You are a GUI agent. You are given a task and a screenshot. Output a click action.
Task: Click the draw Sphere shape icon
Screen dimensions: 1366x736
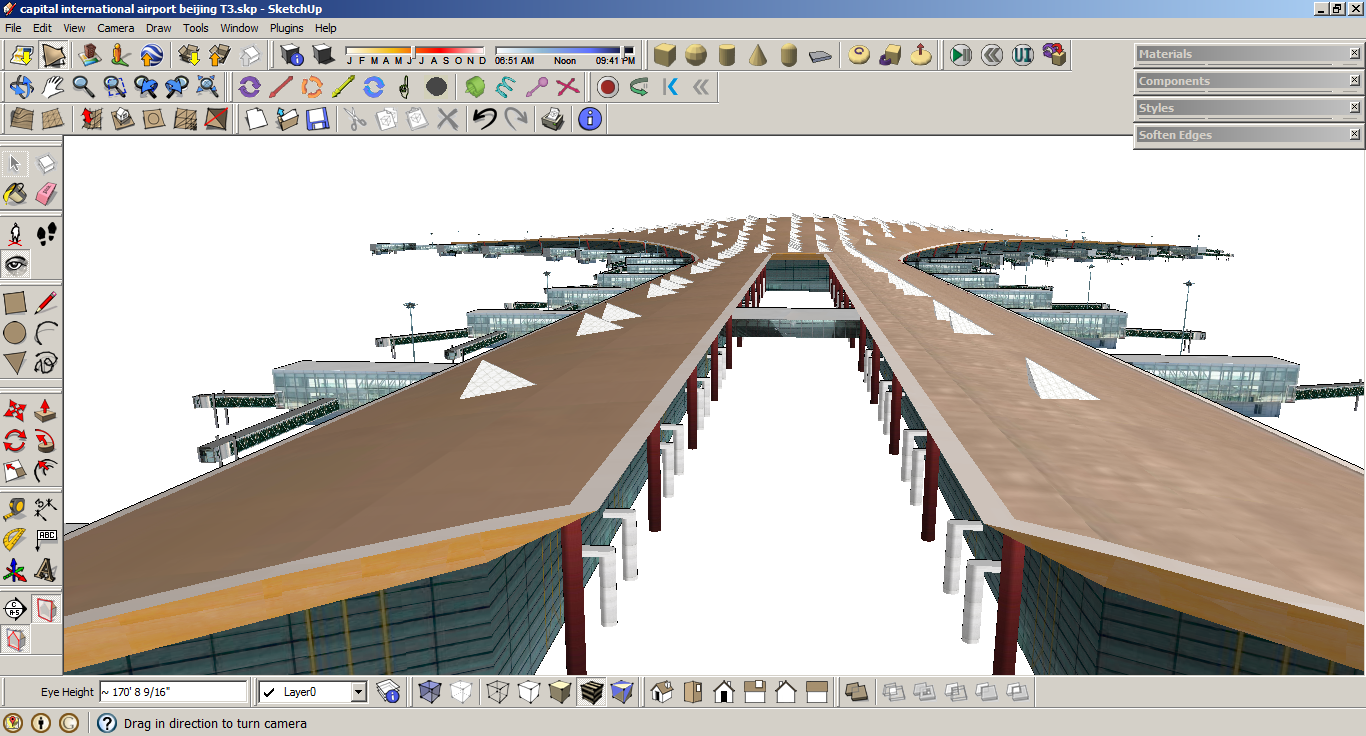click(x=696, y=55)
